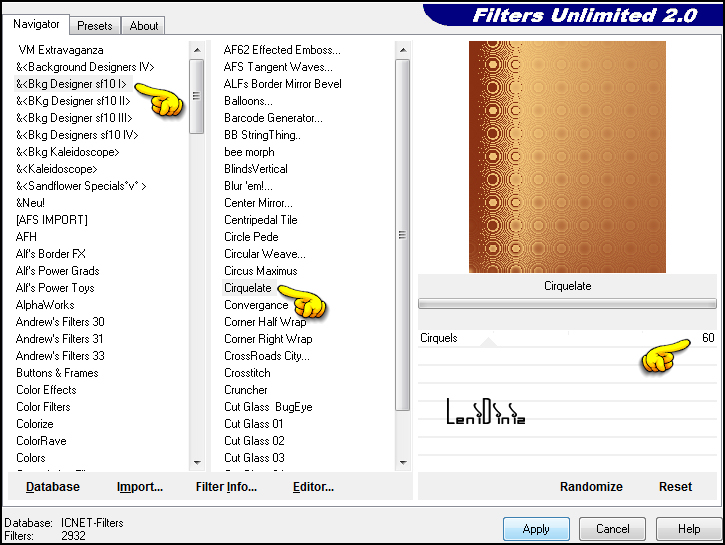Click Randomize to shuffle settings
This screenshot has height=545, width=725.
[x=591, y=487]
